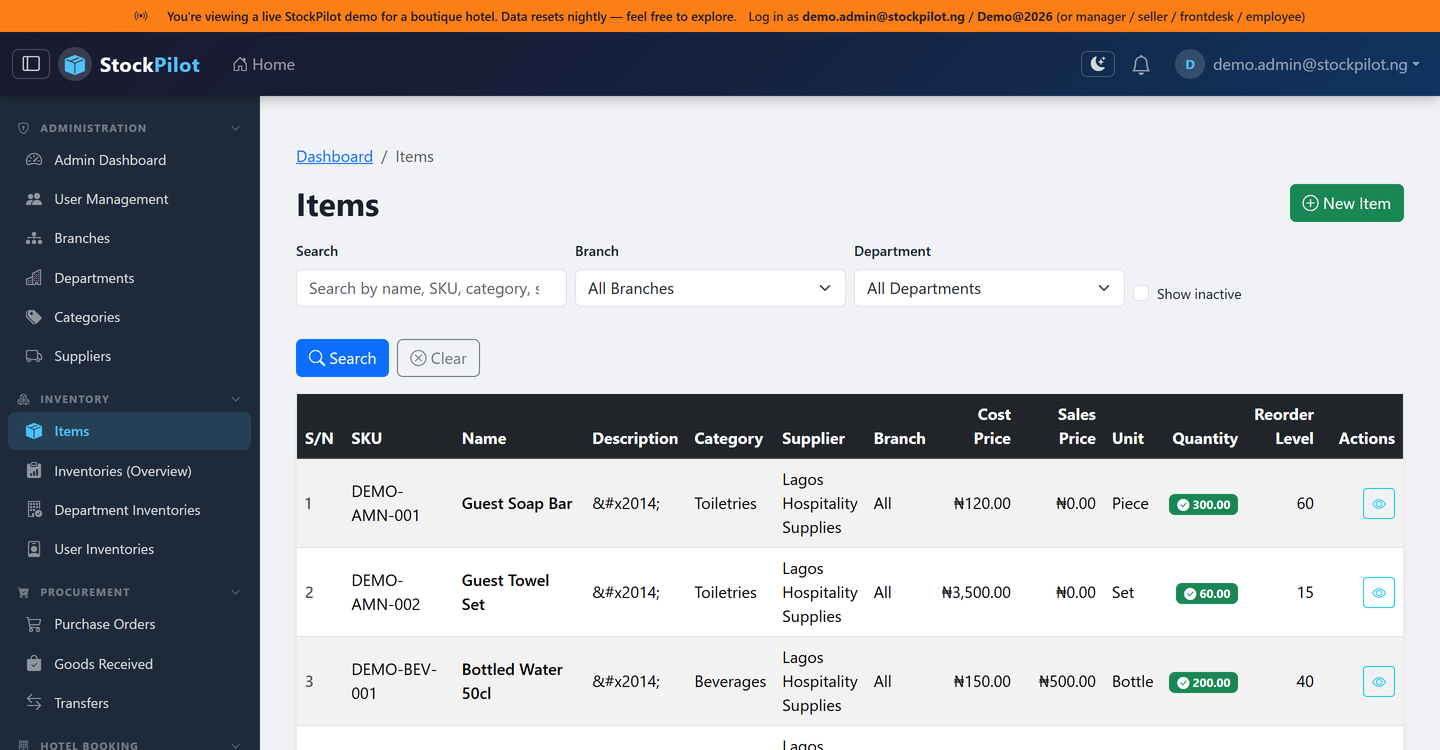
Task: Go to Home in top navigation
Action: click(264, 64)
